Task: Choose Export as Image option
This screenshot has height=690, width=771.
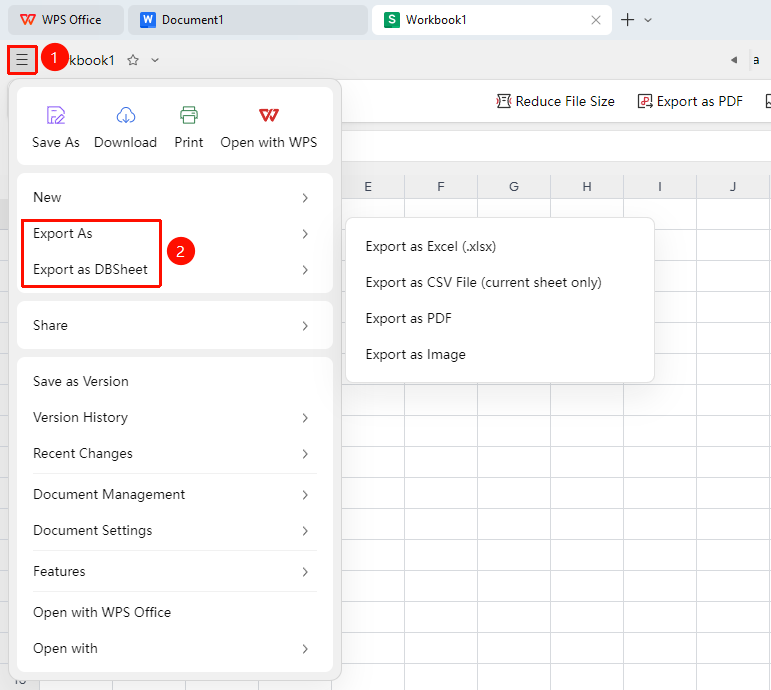Action: pos(500,354)
